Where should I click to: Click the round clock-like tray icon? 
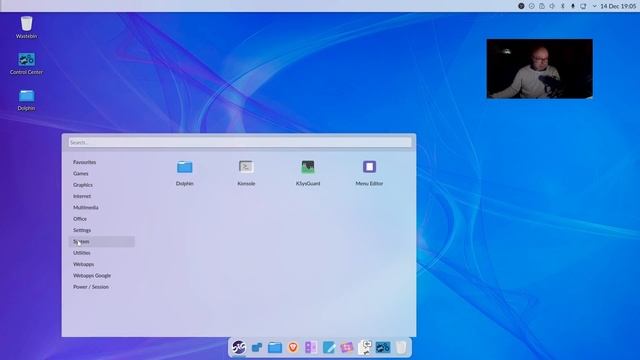pyautogui.click(x=531, y=6)
